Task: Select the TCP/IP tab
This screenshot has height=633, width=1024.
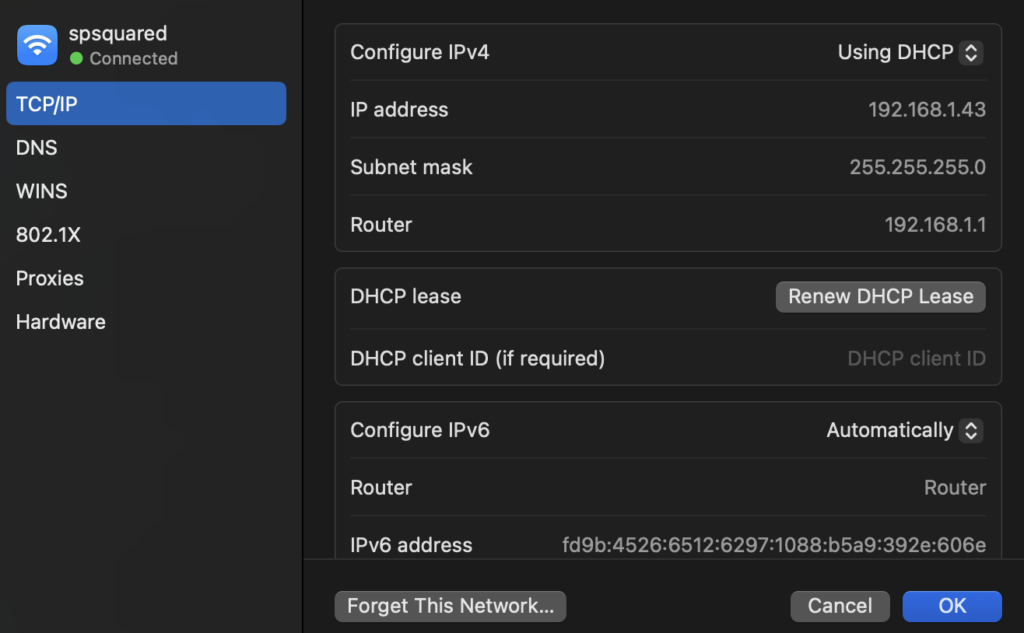Action: click(146, 104)
